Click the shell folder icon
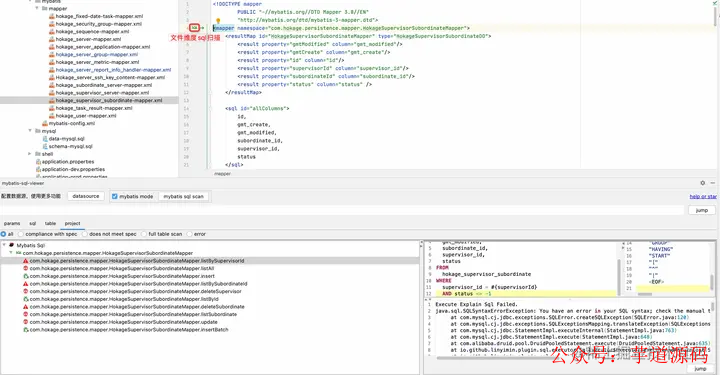Viewport: 720px width, 375px height. coord(38,154)
